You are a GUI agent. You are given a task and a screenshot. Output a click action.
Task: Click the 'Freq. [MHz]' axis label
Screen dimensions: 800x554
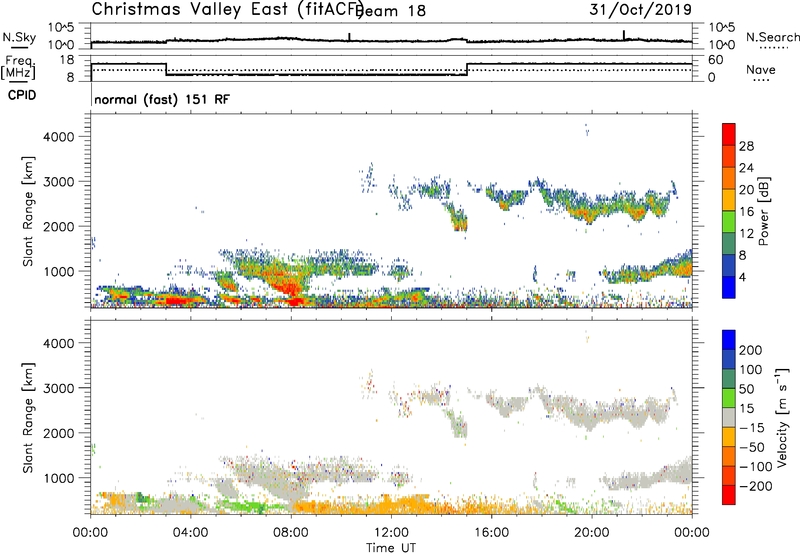[x=19, y=68]
